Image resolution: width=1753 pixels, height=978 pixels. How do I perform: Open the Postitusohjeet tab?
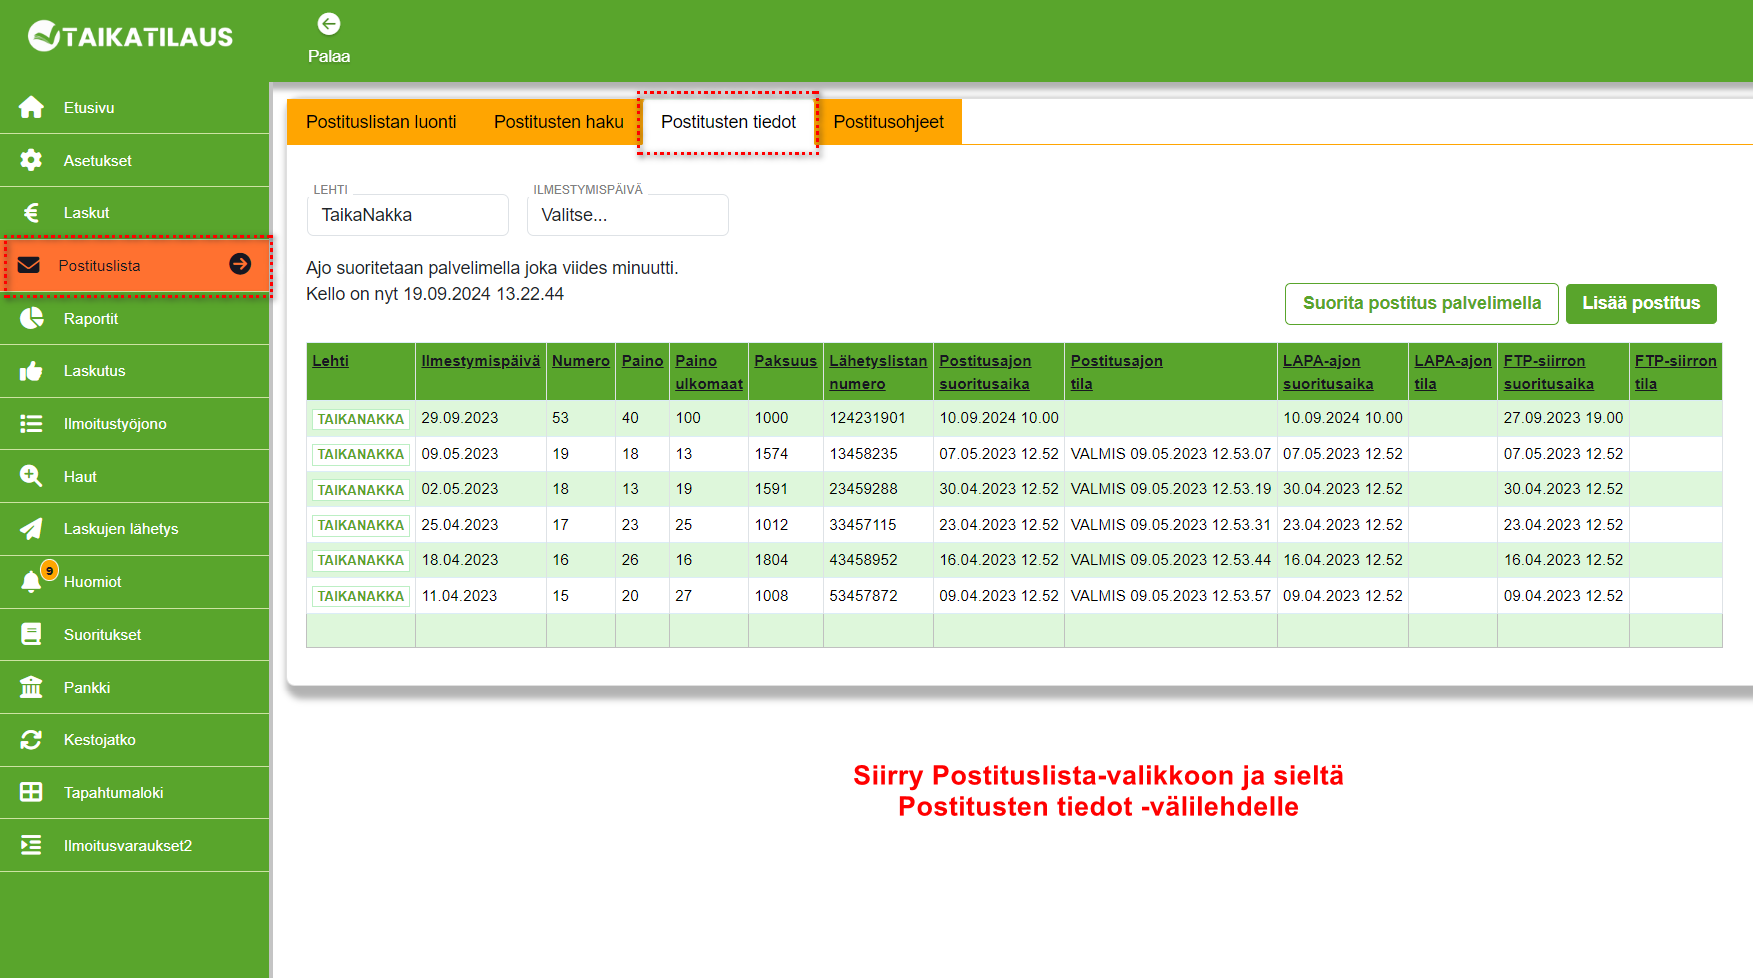(x=889, y=122)
